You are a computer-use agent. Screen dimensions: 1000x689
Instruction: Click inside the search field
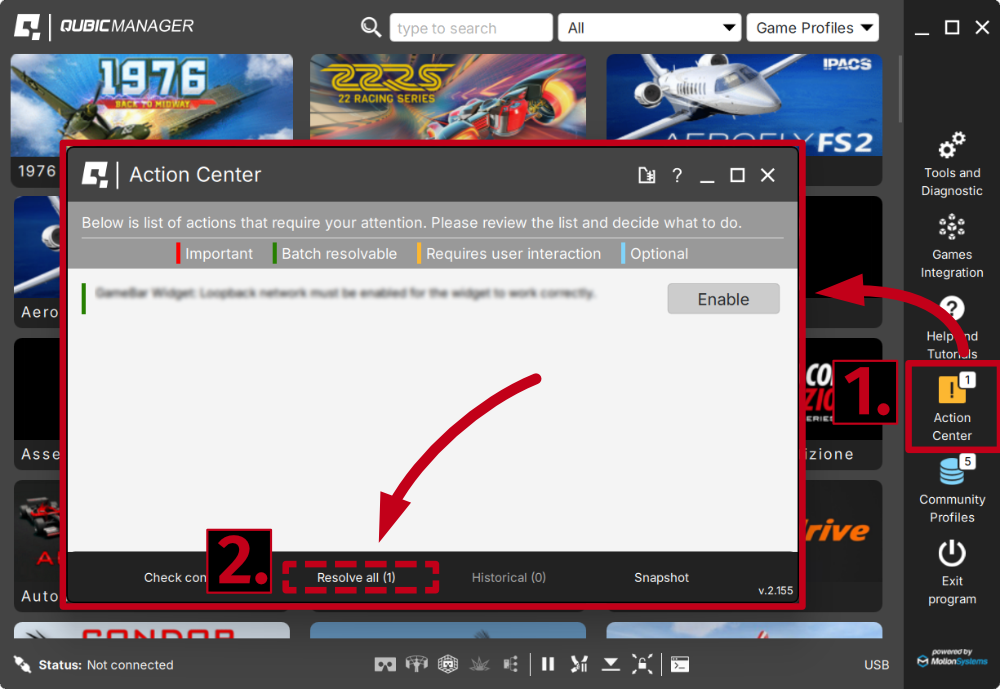click(470, 27)
